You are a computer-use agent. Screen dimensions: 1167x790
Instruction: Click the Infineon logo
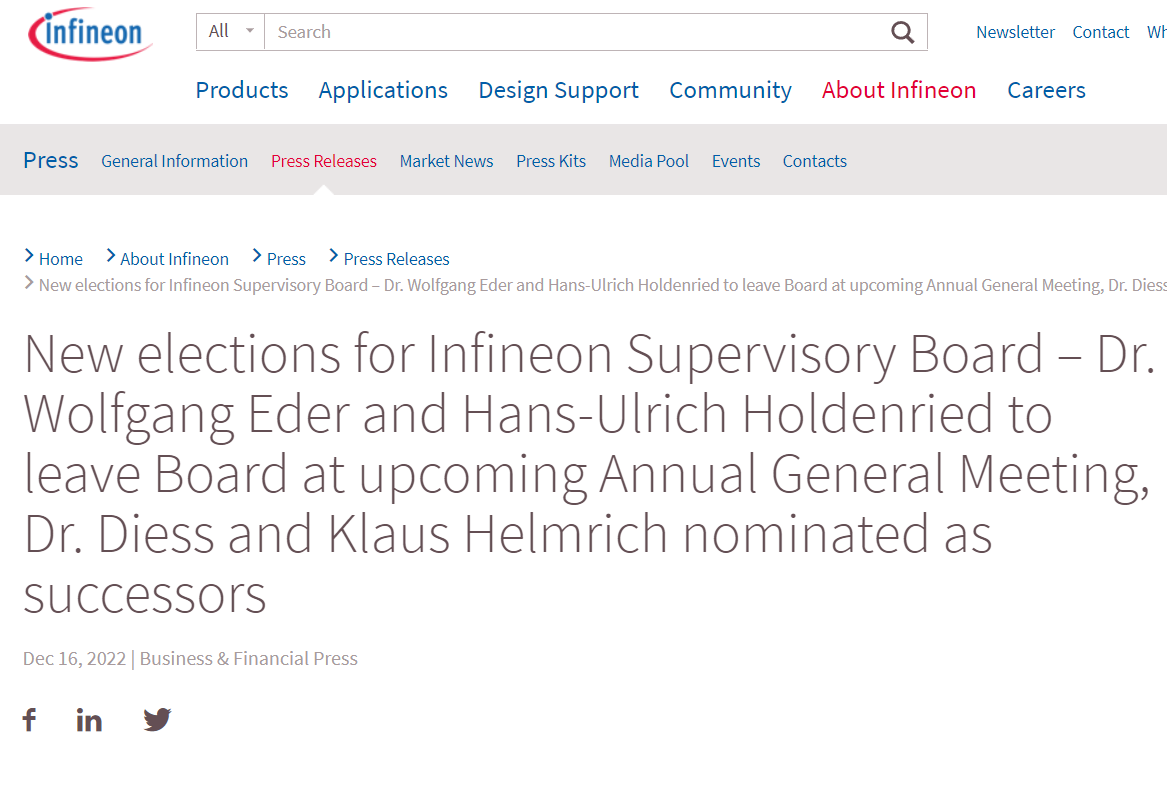91,34
